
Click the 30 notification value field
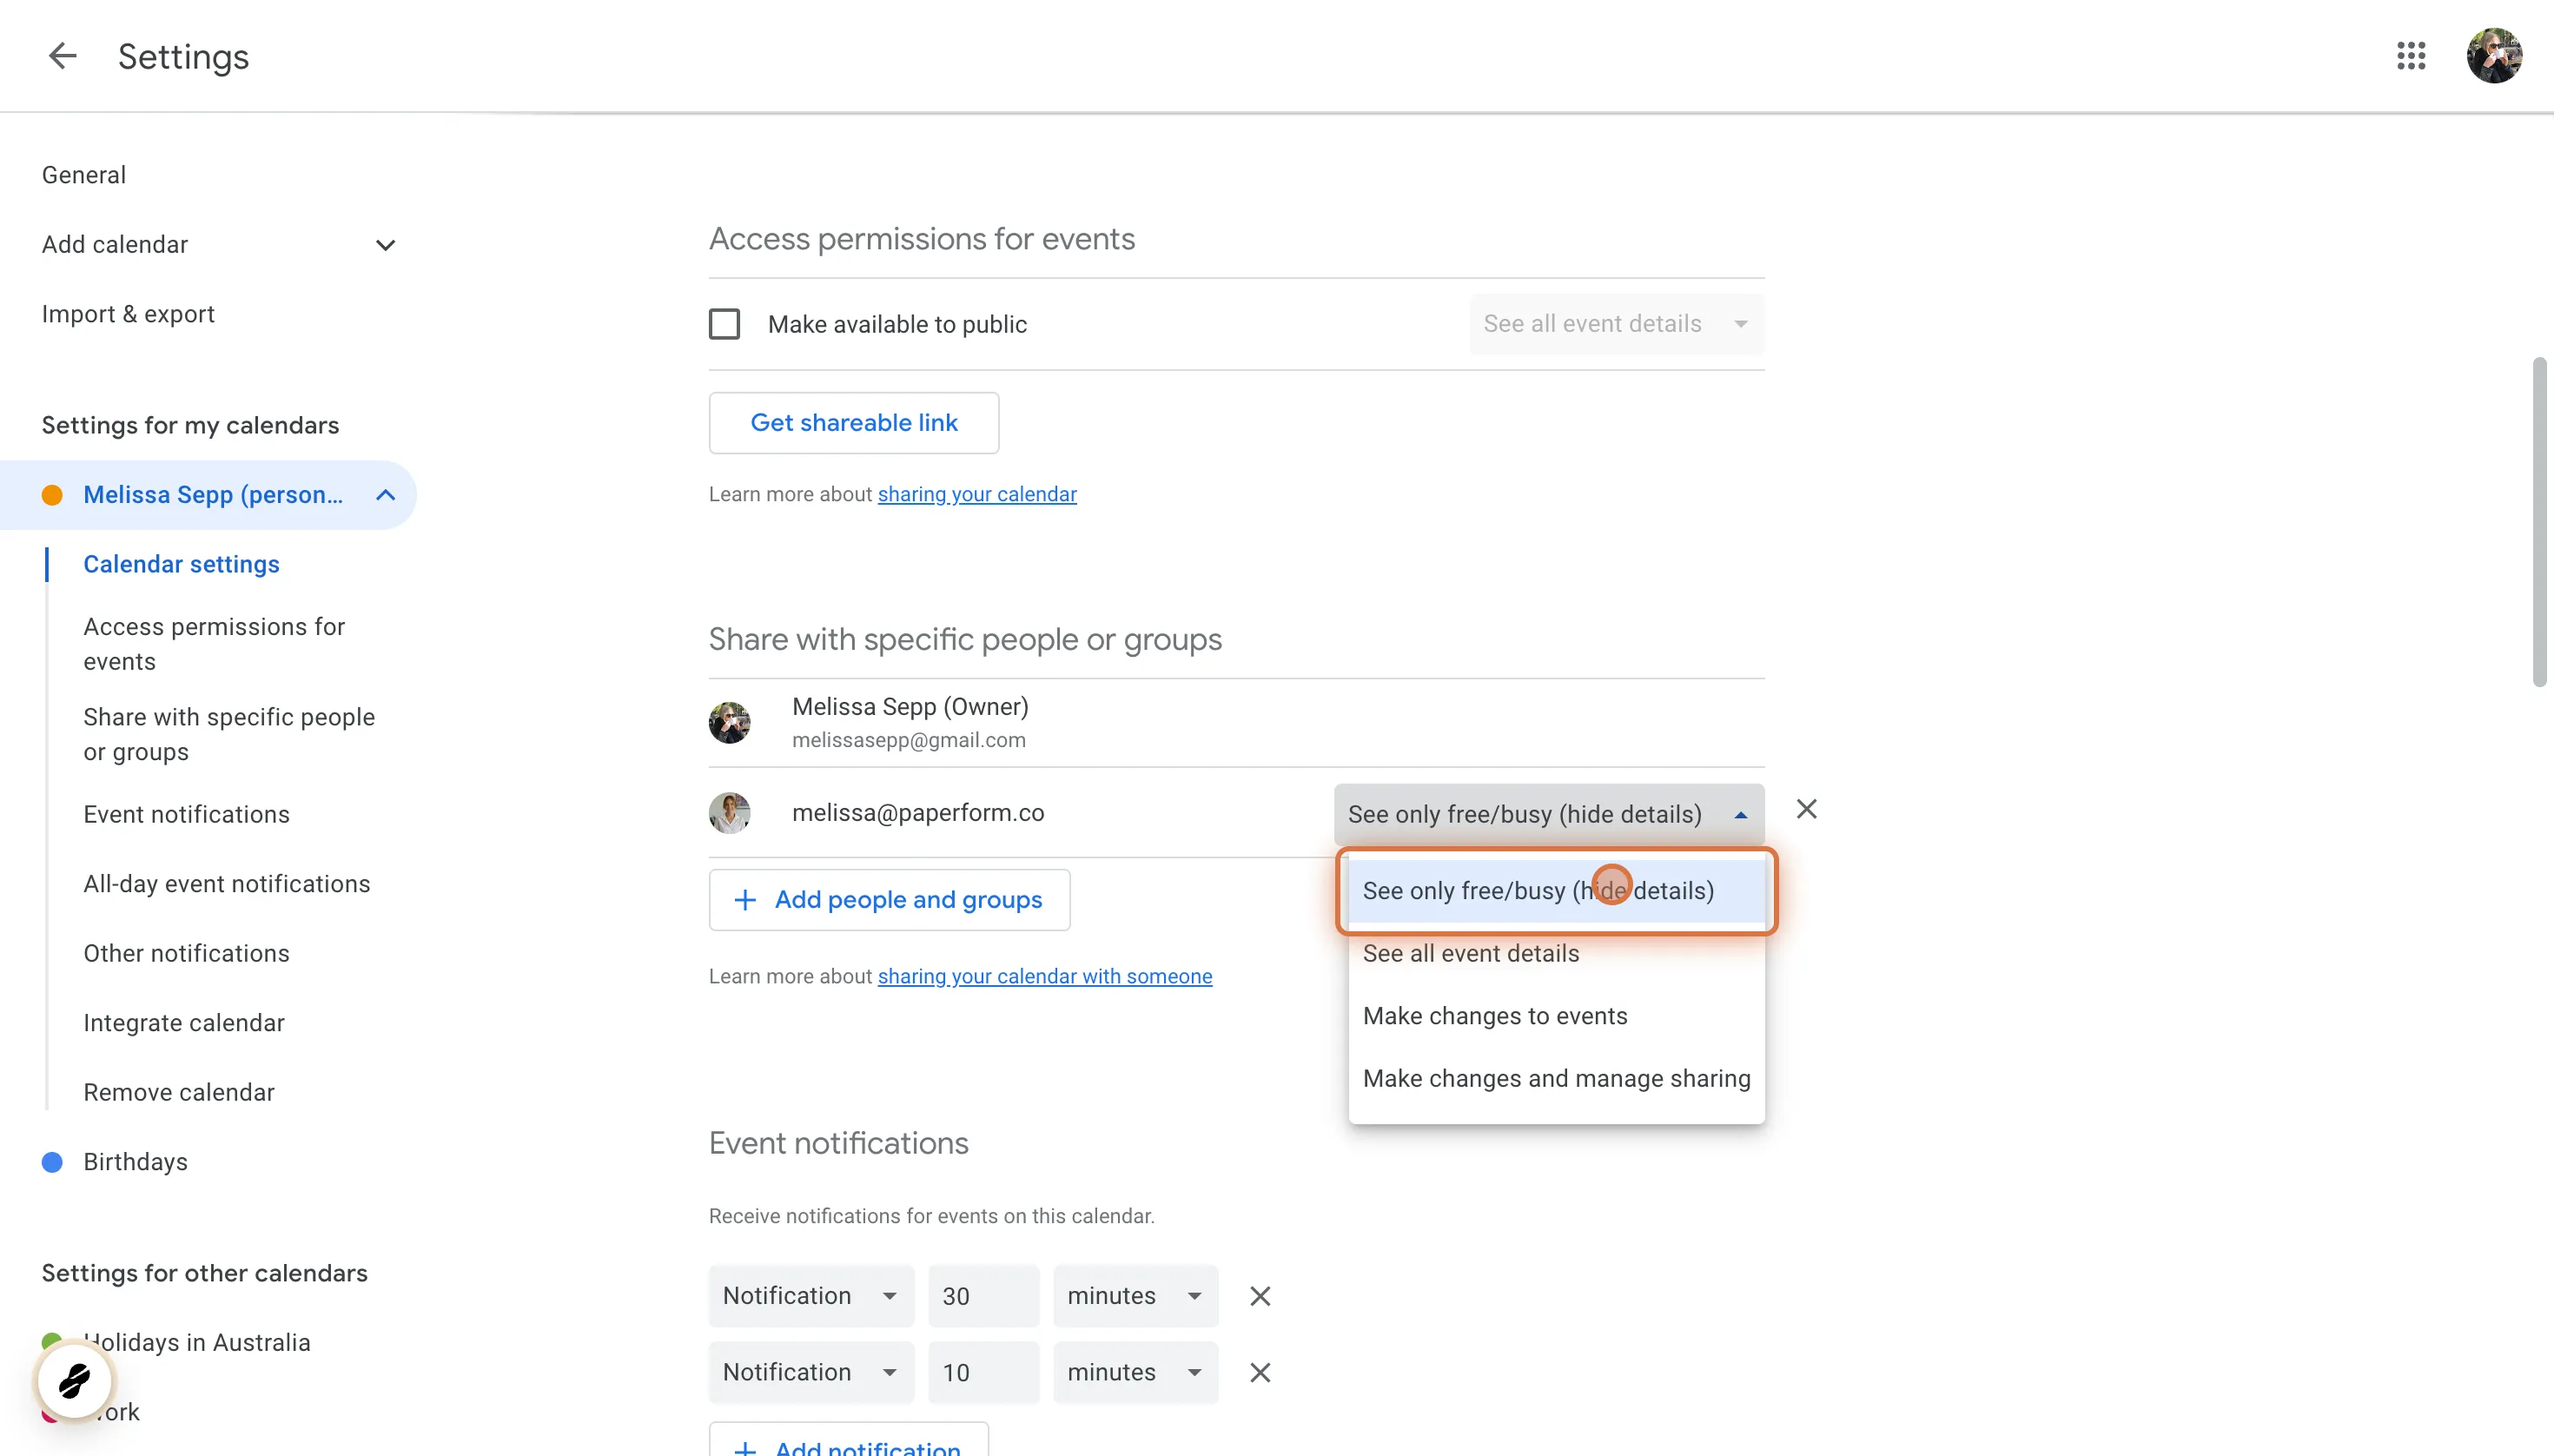(x=984, y=1296)
